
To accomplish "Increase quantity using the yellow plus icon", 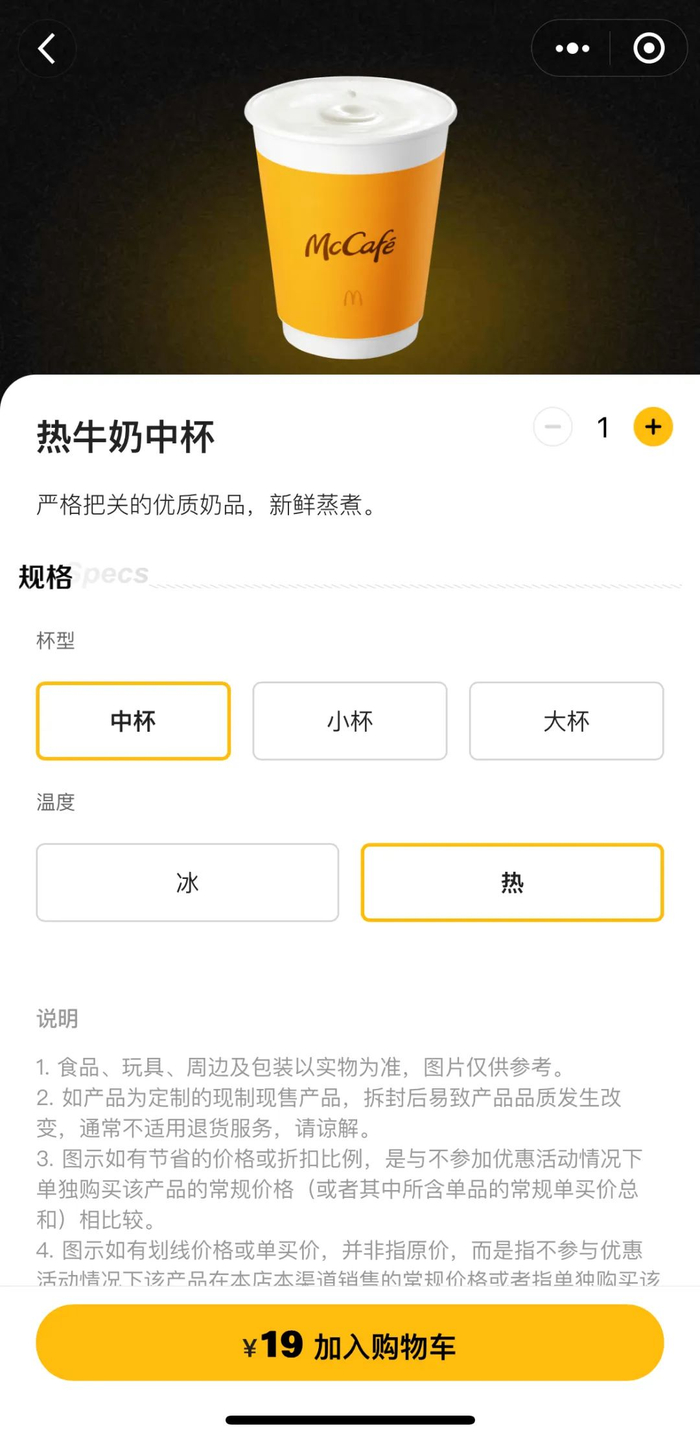I will point(652,426).
